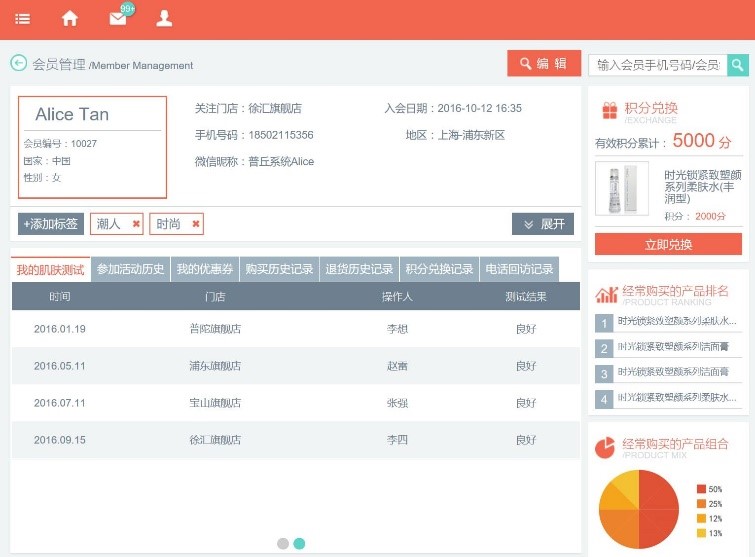Select the first gray pagination dot
Image resolution: width=755 pixels, height=557 pixels.
click(x=283, y=543)
